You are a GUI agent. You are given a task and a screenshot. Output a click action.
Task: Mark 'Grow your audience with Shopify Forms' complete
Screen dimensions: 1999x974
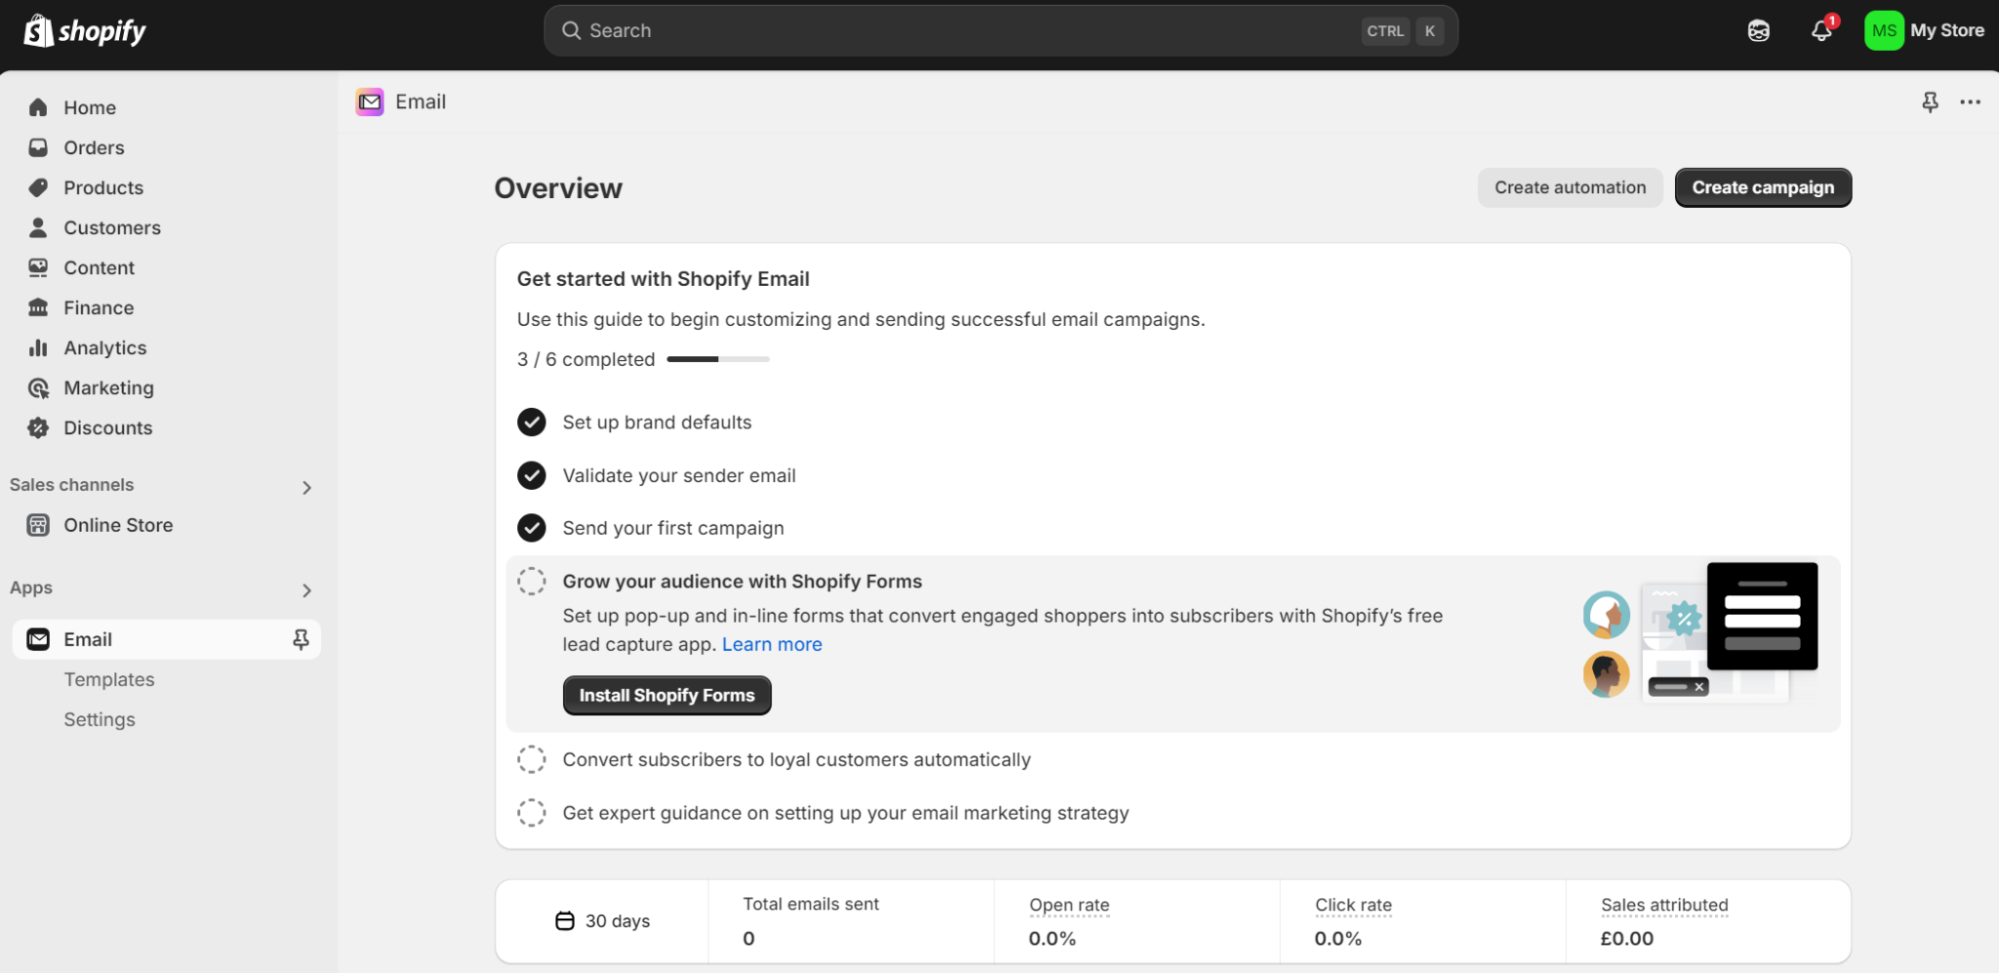point(532,581)
